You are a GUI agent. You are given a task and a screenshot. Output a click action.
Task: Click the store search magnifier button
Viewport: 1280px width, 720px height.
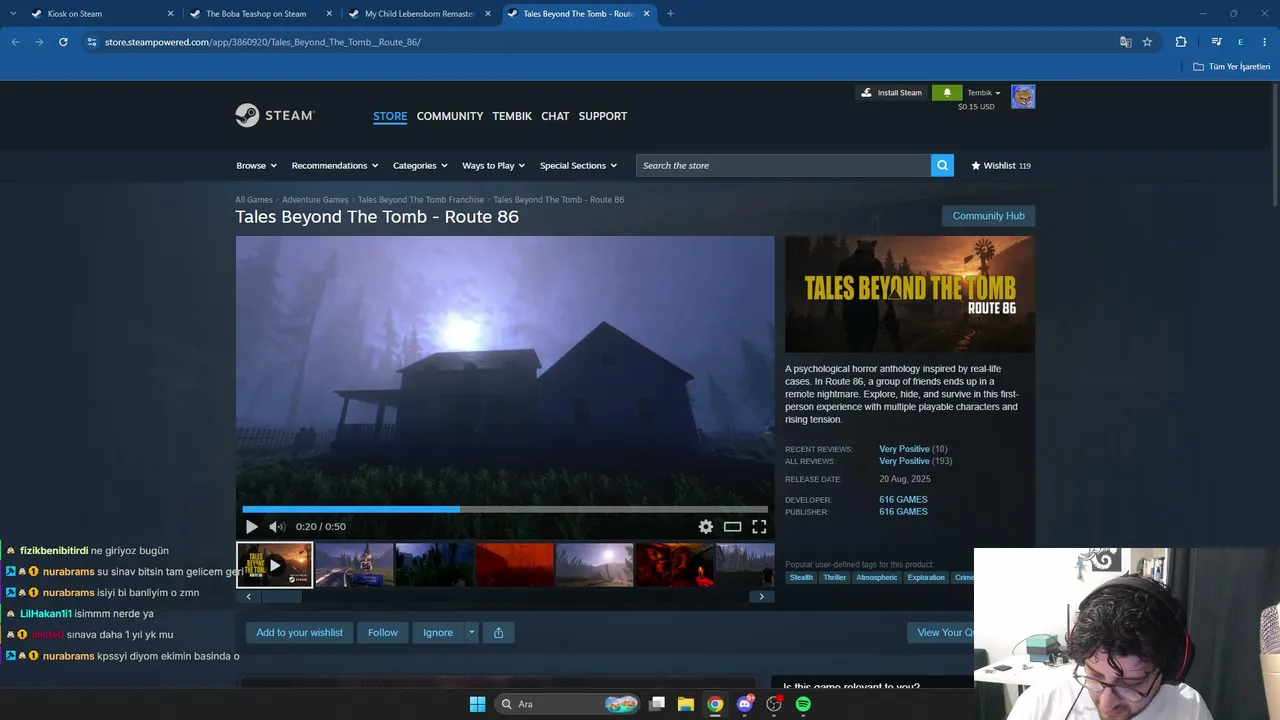click(x=942, y=165)
